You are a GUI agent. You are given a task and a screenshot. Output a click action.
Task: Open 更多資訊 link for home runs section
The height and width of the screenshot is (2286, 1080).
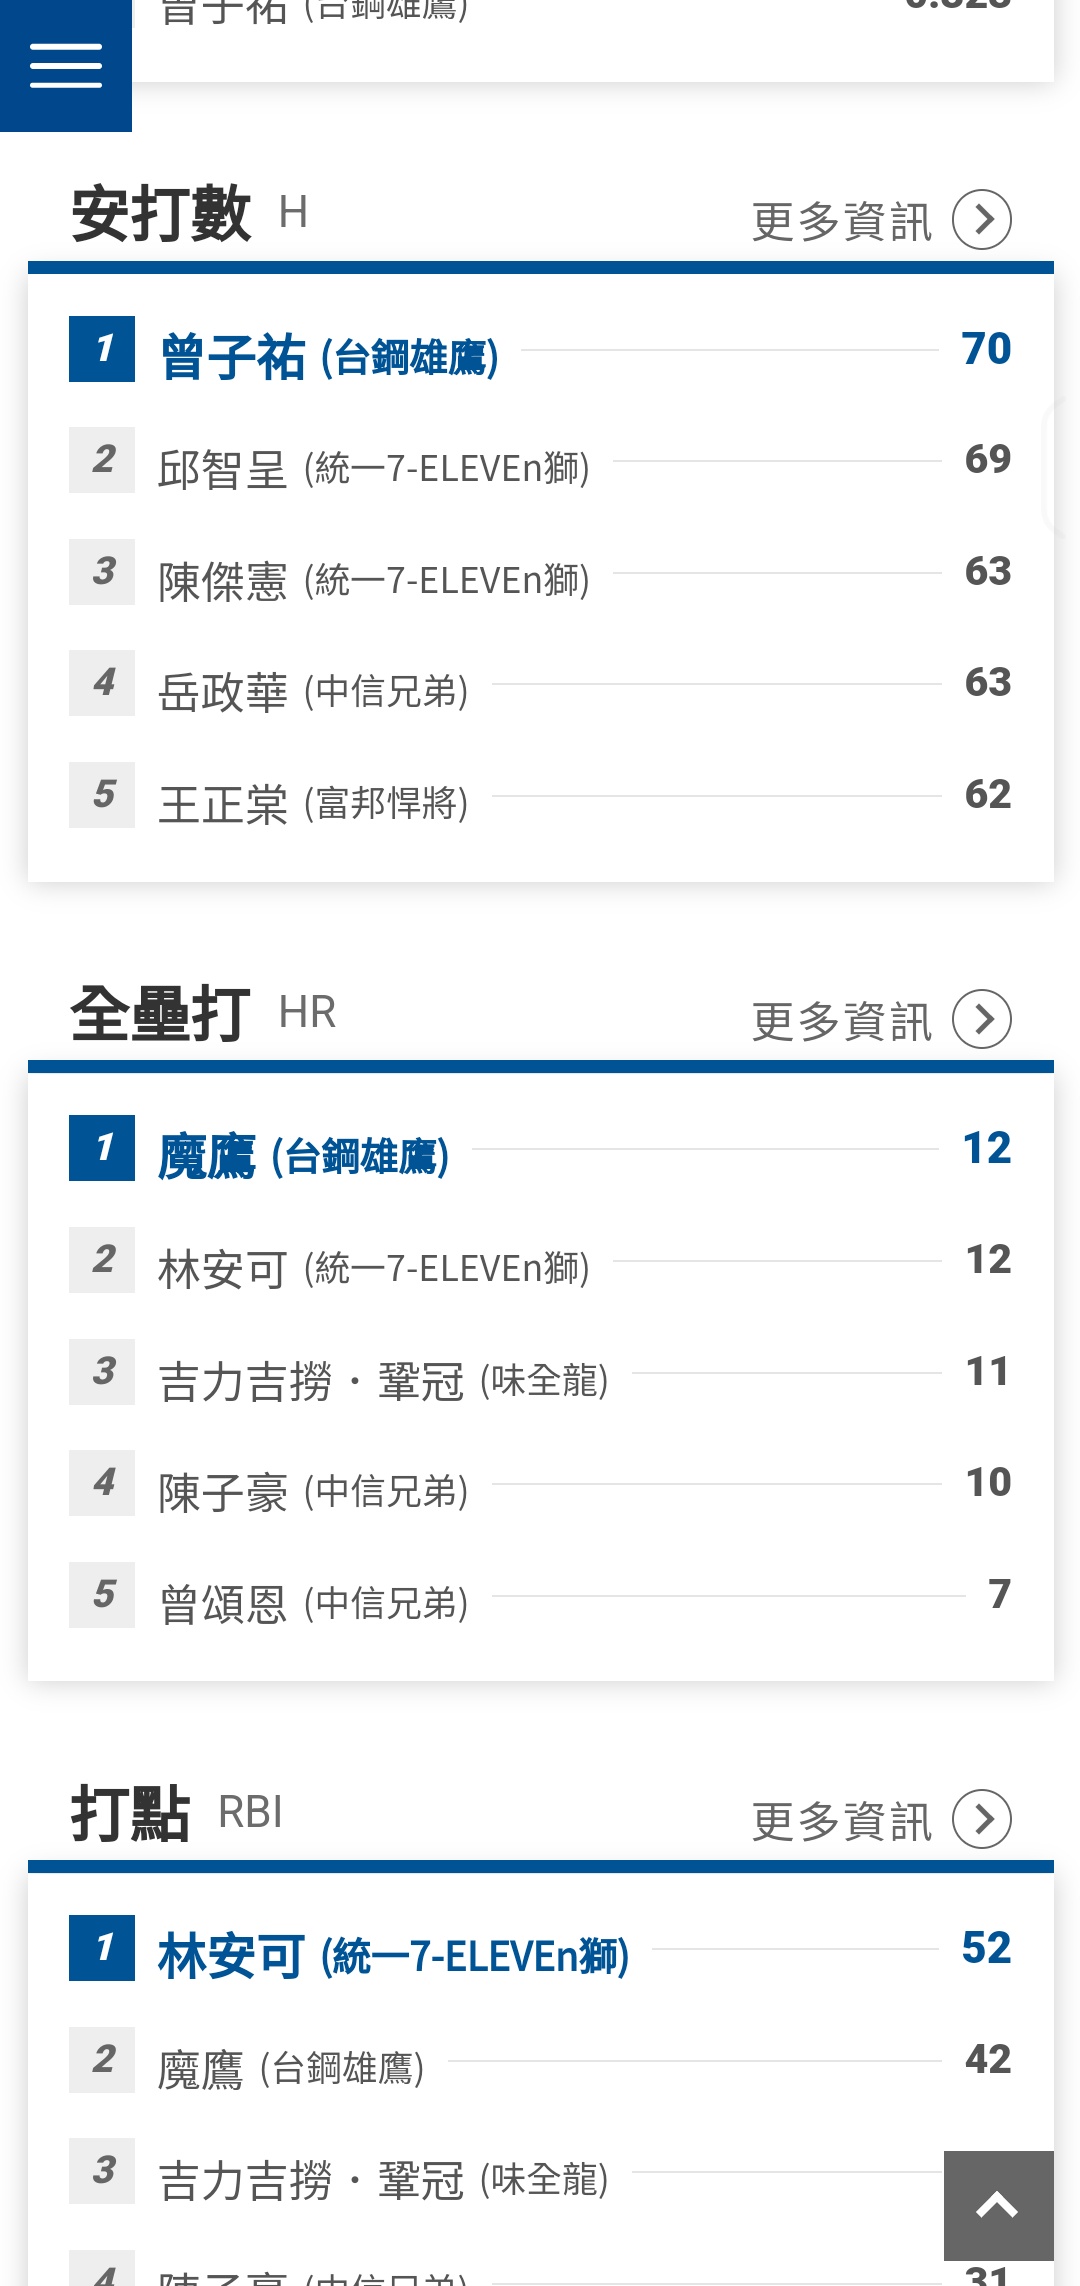841,1021
